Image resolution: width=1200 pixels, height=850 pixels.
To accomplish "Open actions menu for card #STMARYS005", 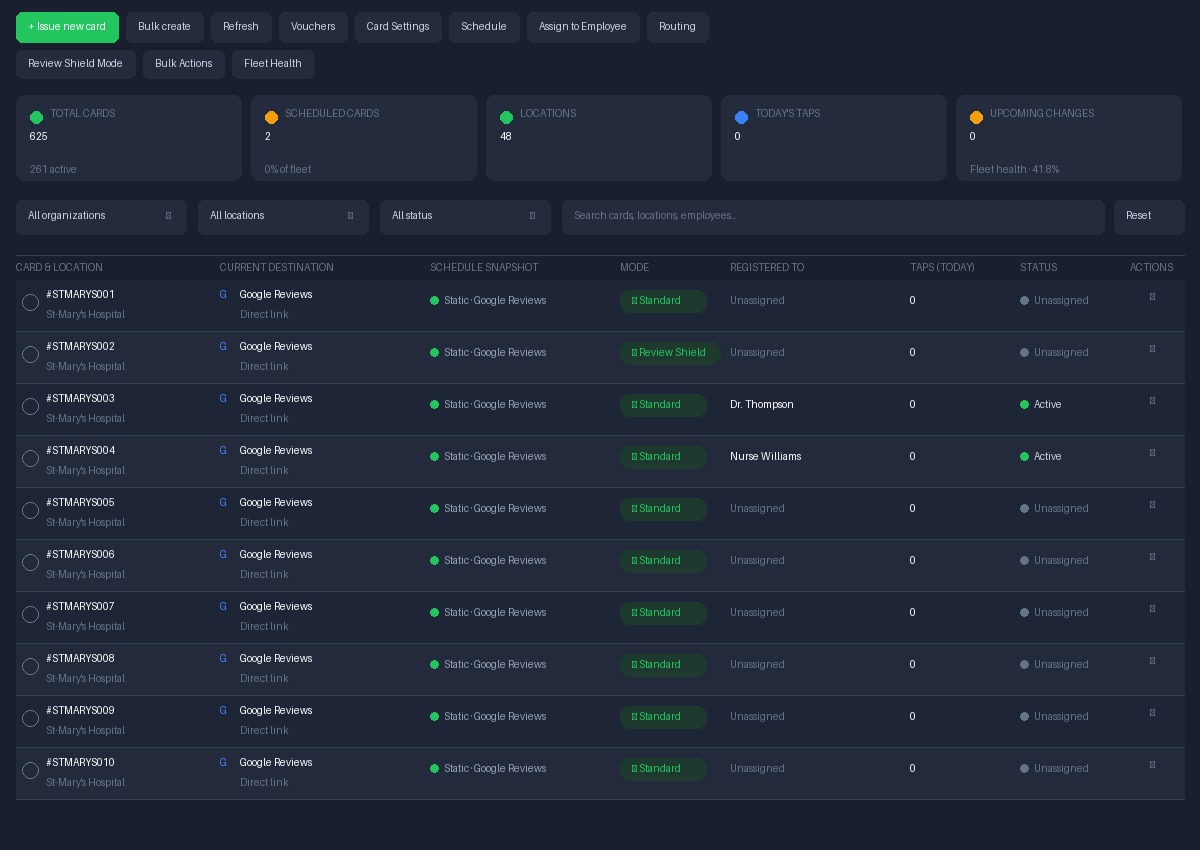I will point(1152,505).
